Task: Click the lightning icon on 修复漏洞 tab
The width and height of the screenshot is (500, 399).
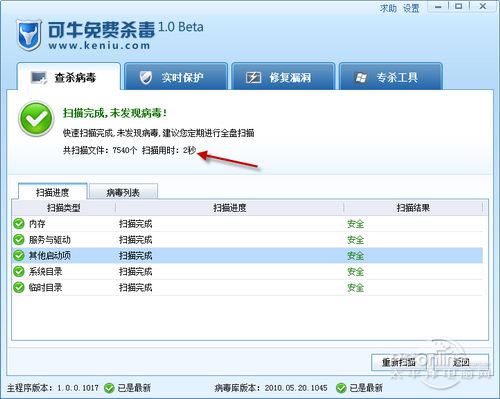Action: click(x=253, y=78)
